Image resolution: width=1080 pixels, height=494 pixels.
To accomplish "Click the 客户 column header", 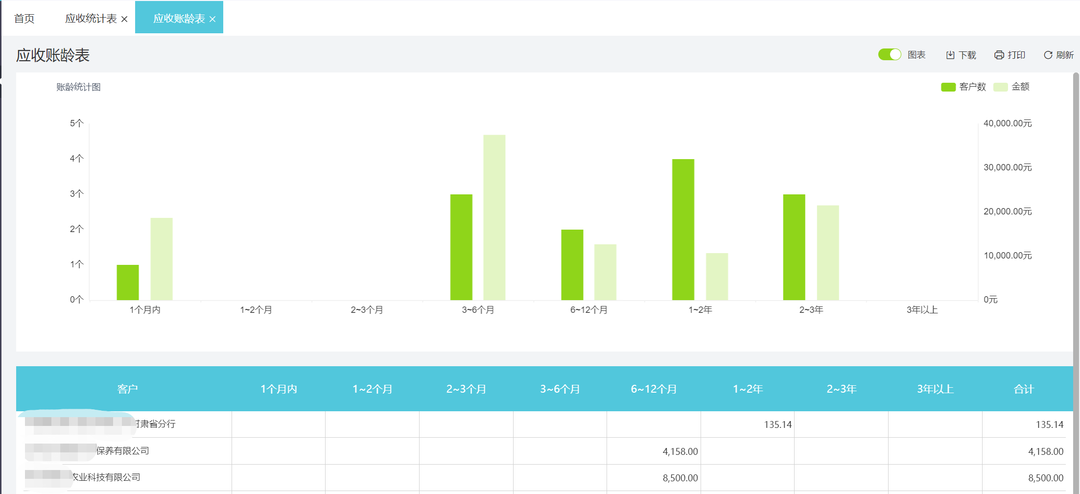I will point(127,388).
